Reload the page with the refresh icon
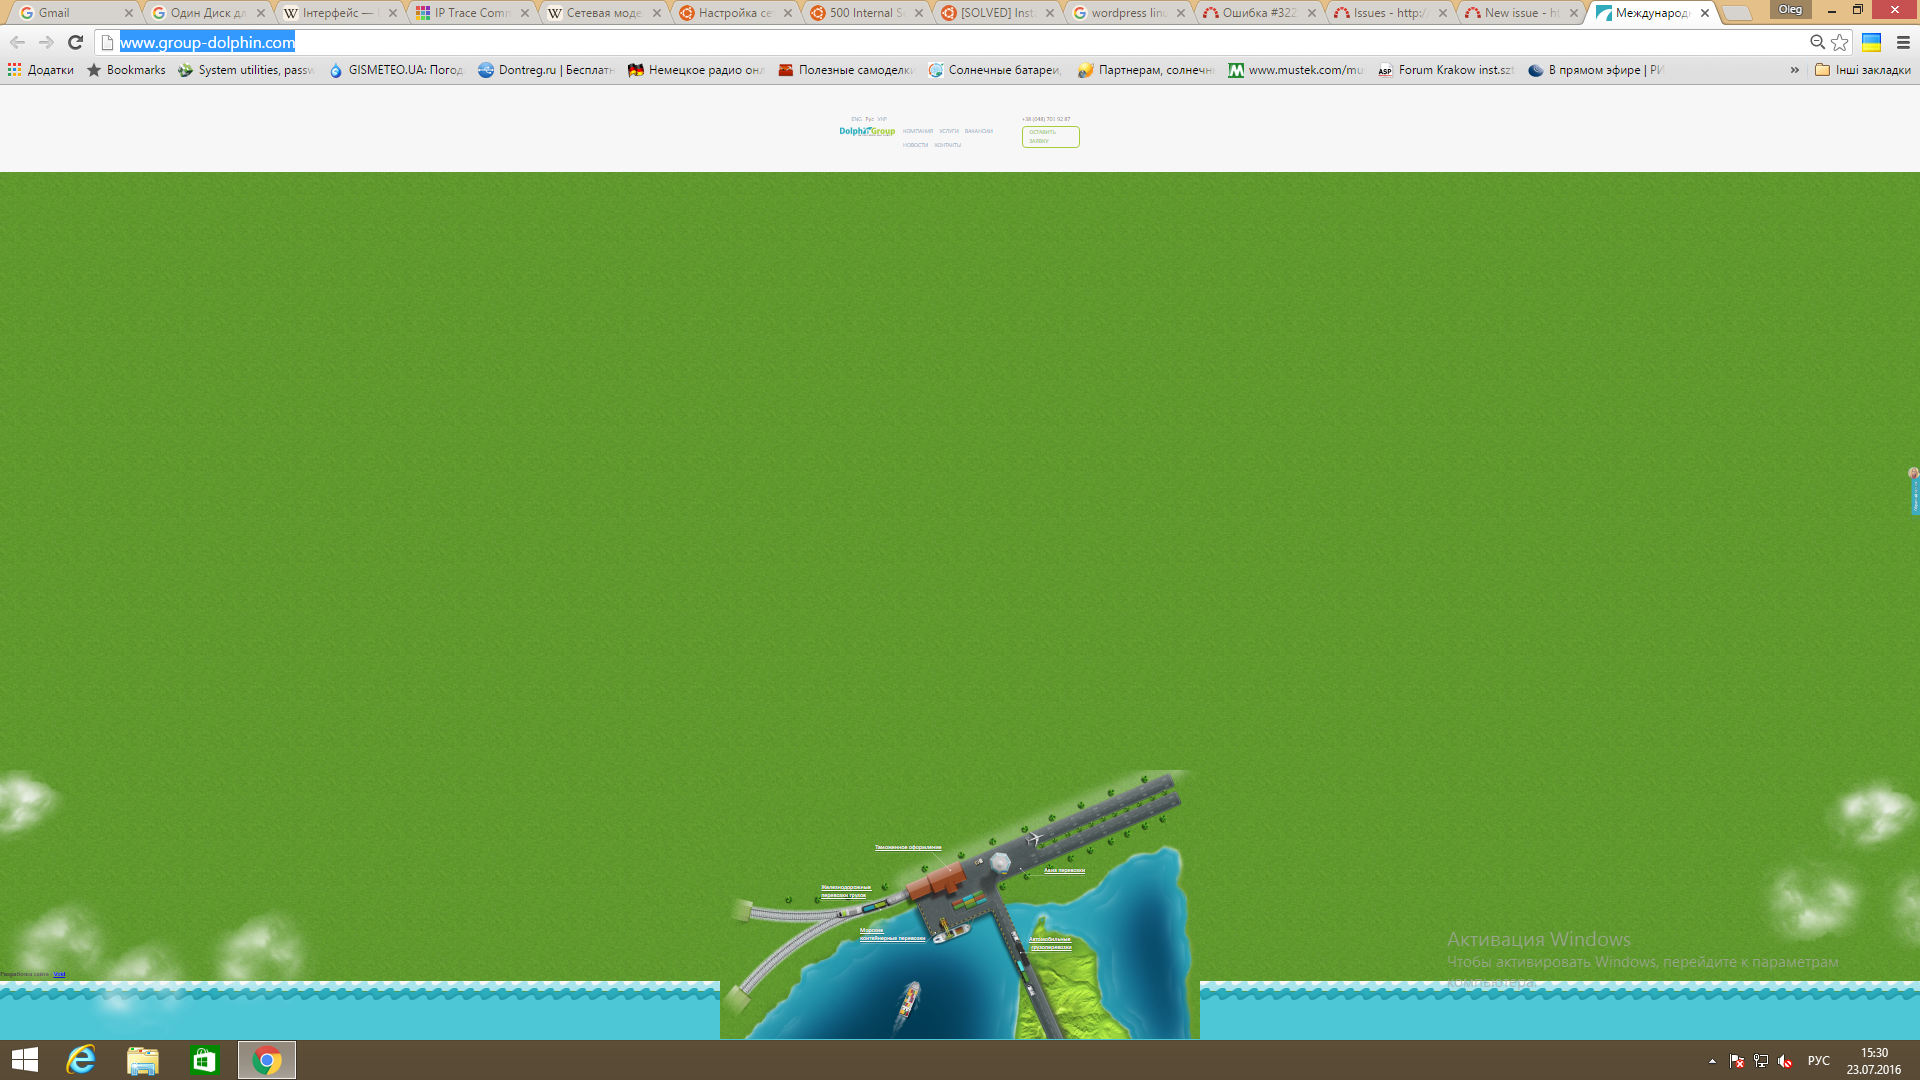This screenshot has height=1080, width=1920. tap(75, 42)
